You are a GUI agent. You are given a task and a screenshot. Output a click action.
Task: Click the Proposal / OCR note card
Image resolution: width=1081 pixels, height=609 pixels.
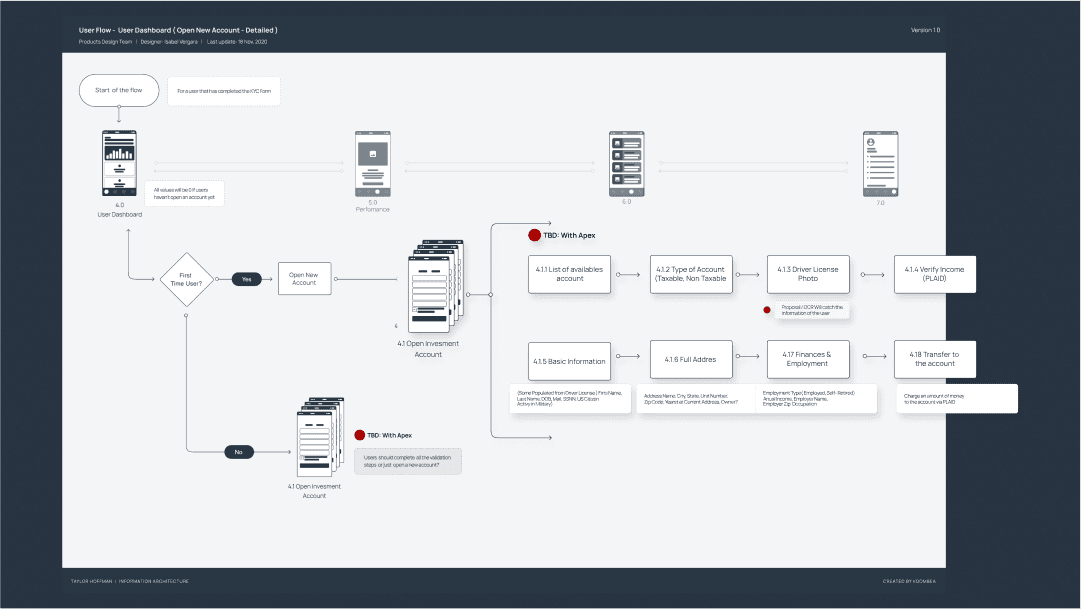pyautogui.click(x=812, y=310)
